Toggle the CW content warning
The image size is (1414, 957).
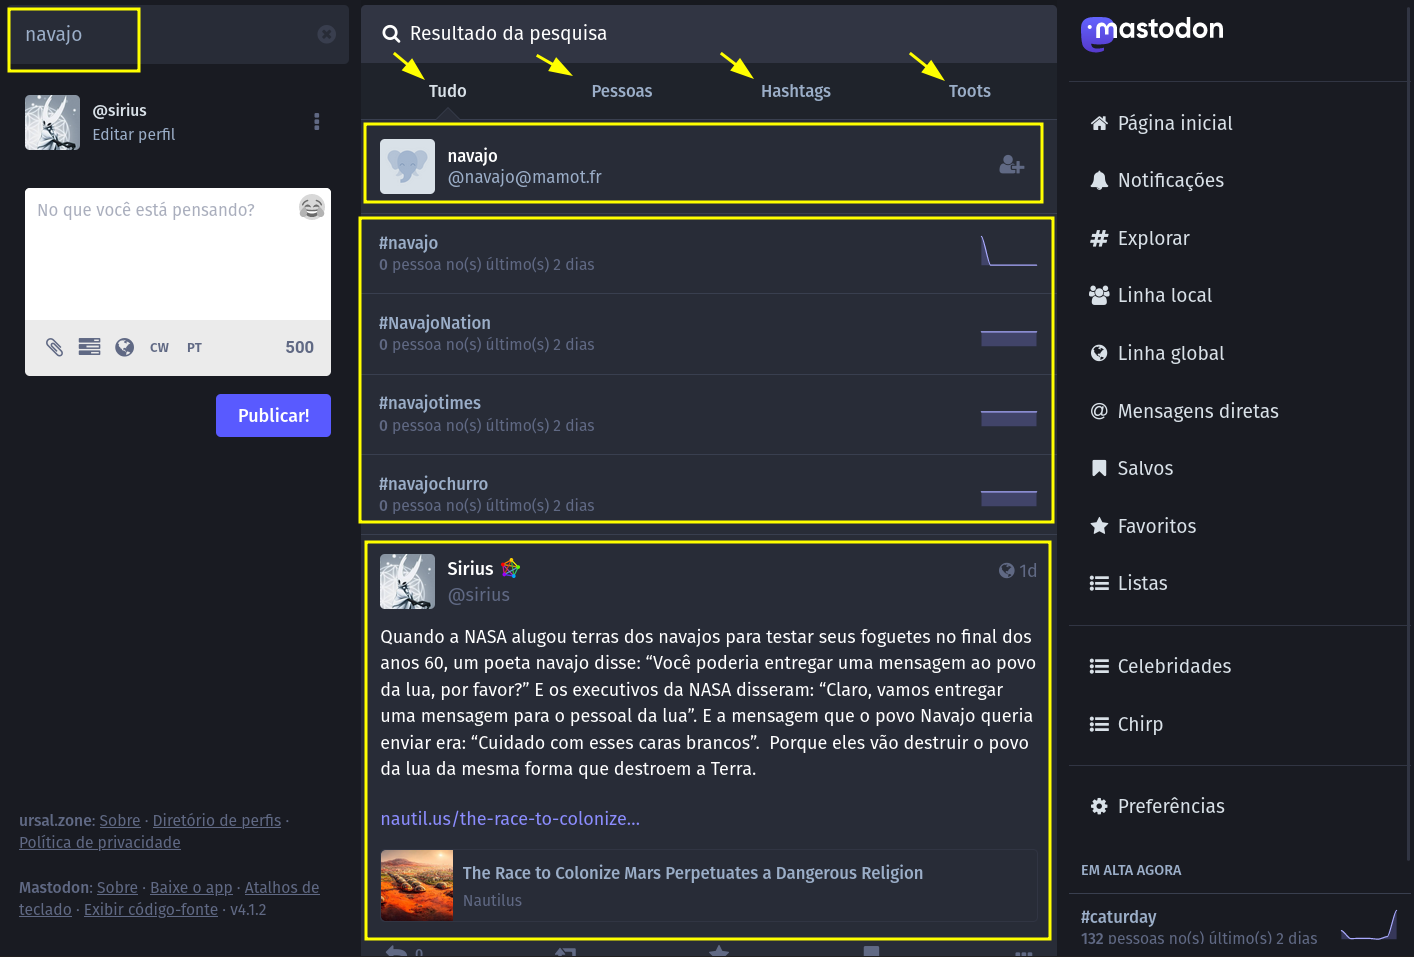159,348
